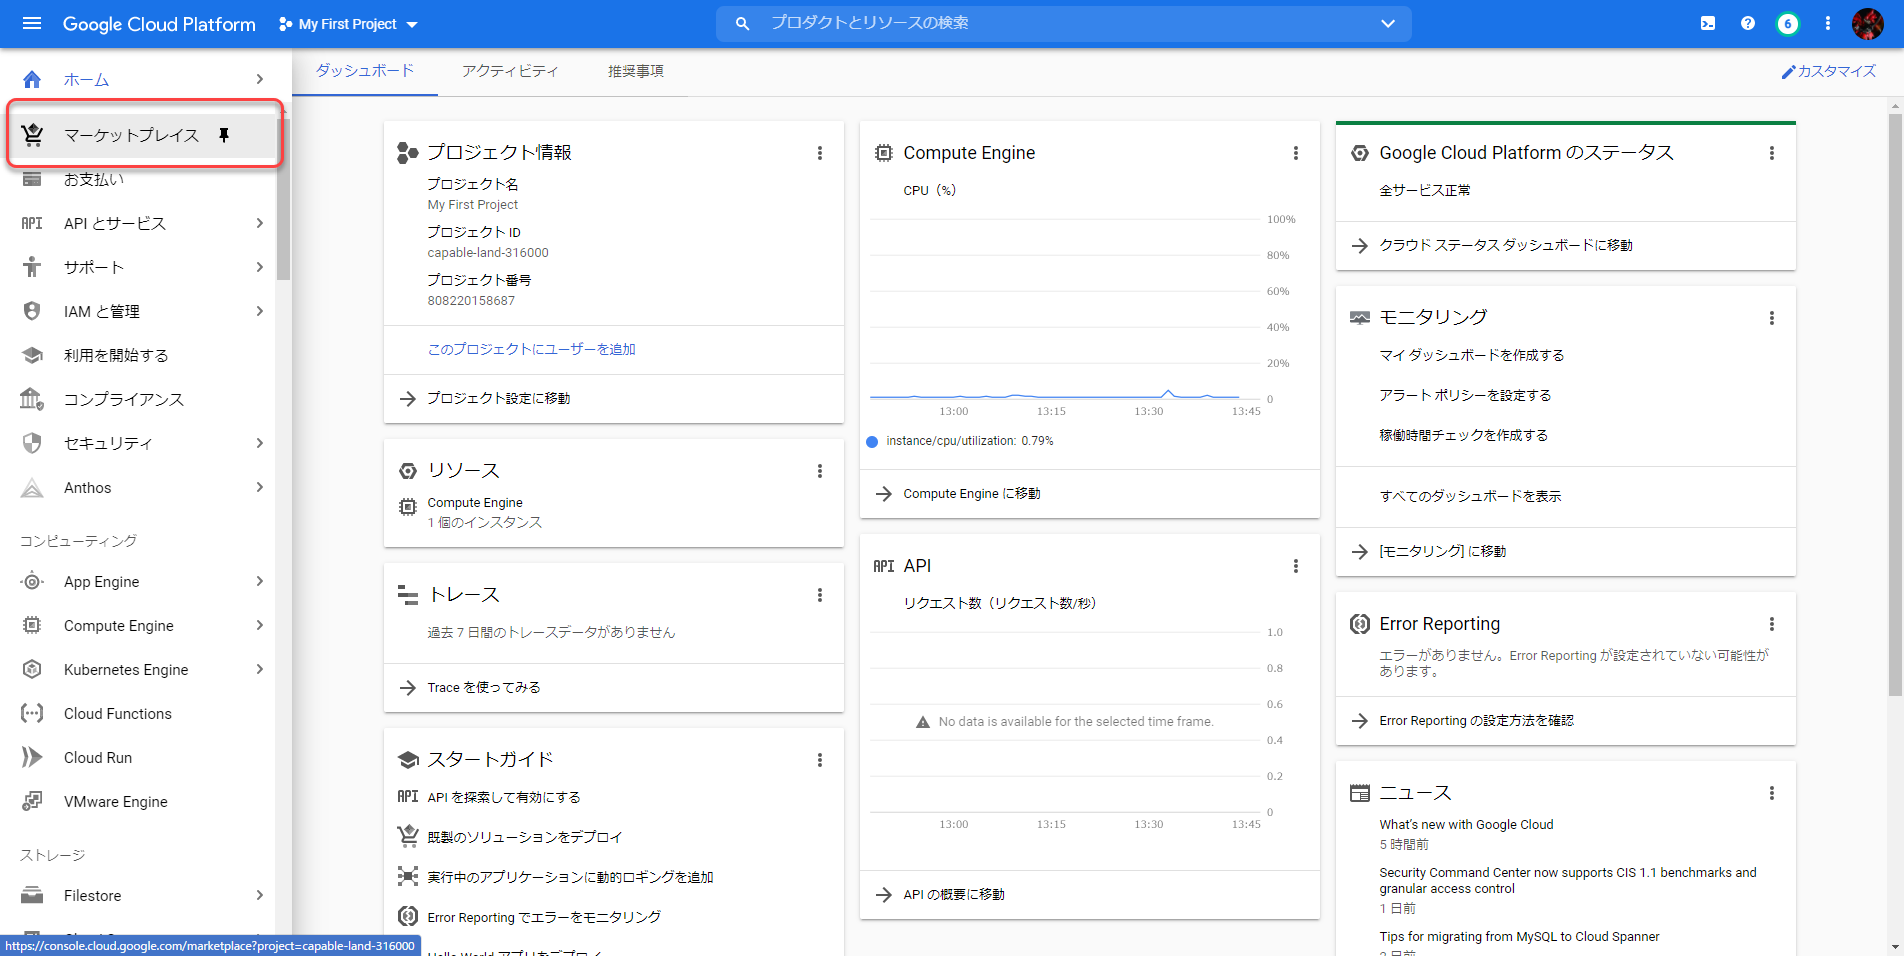Click the 1 instance link under Resources

[x=485, y=522]
